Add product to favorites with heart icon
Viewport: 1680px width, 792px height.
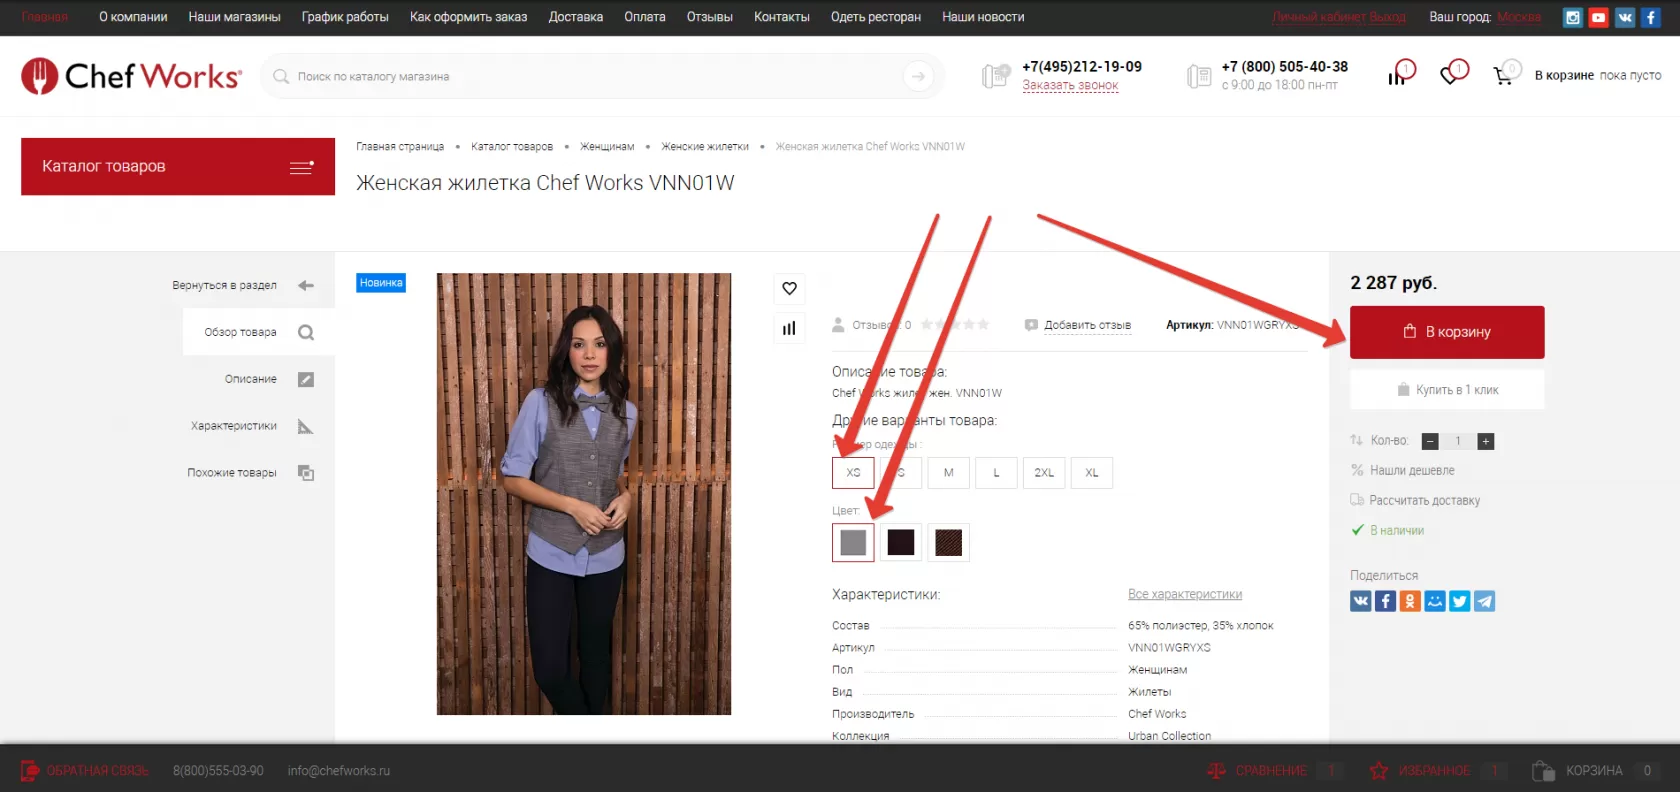point(789,289)
